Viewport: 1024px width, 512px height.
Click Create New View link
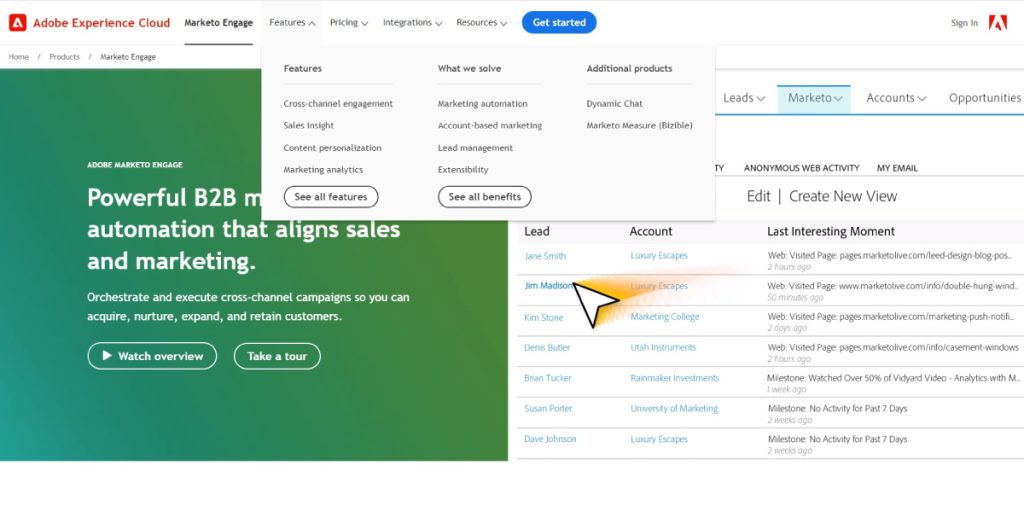pos(842,196)
